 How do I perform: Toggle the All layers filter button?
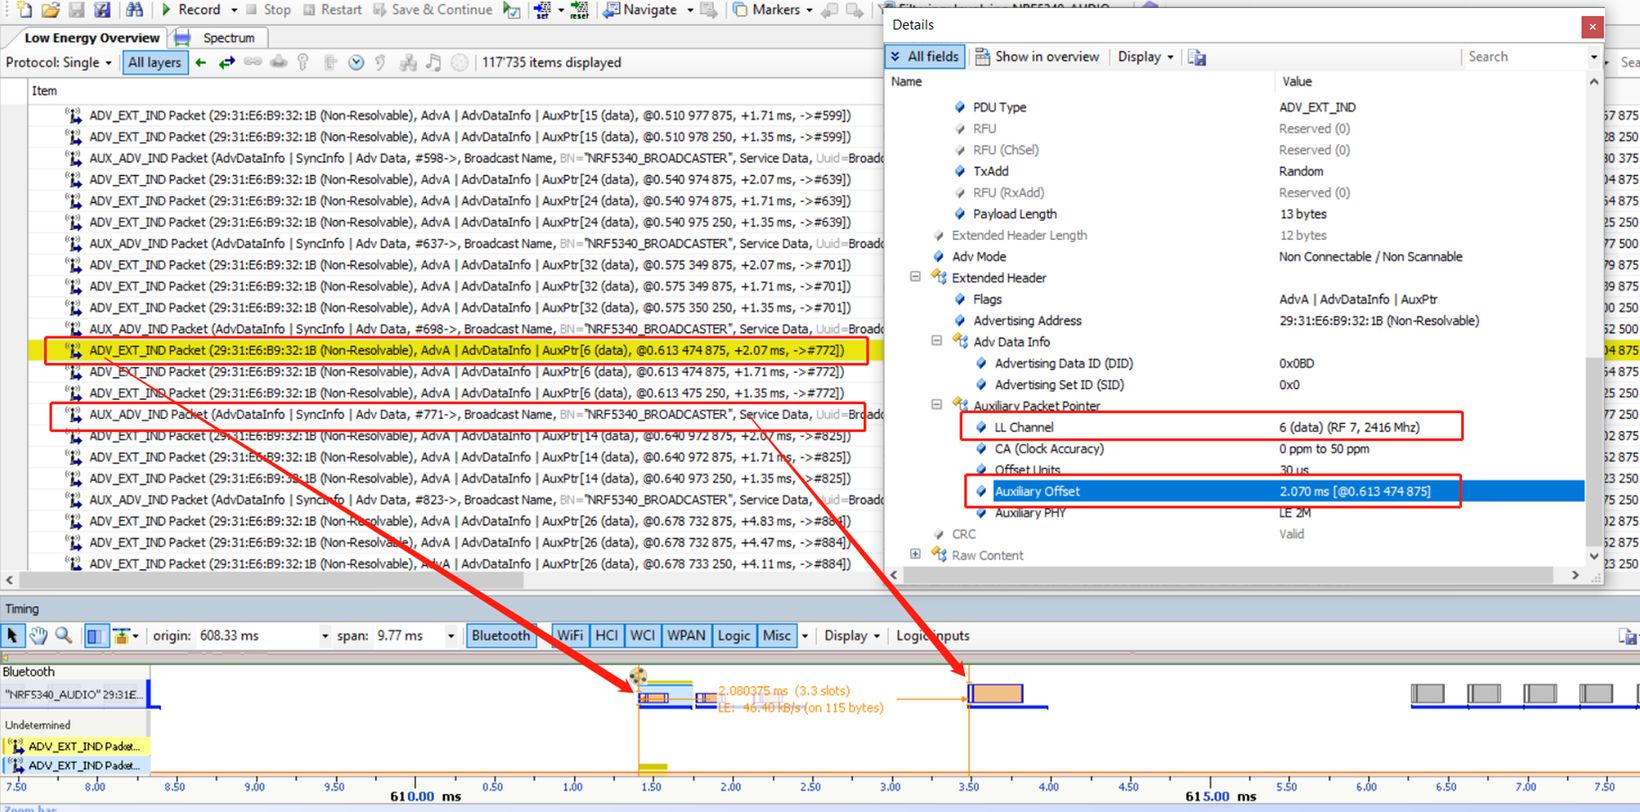(x=154, y=62)
